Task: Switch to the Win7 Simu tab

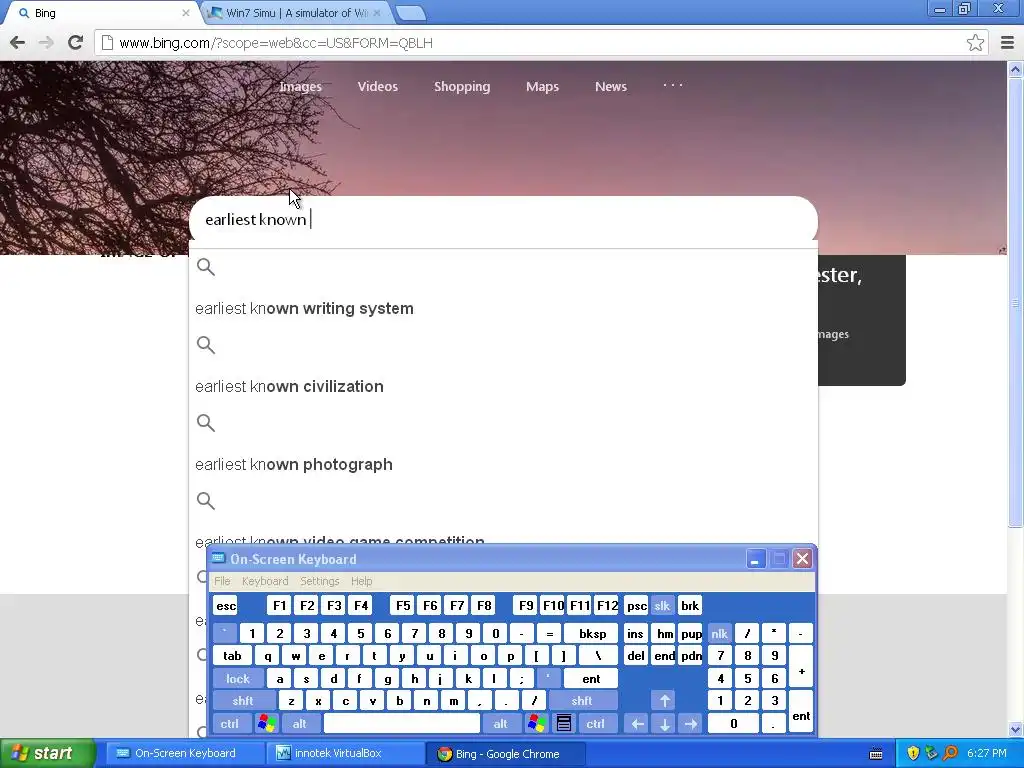Action: (296, 12)
